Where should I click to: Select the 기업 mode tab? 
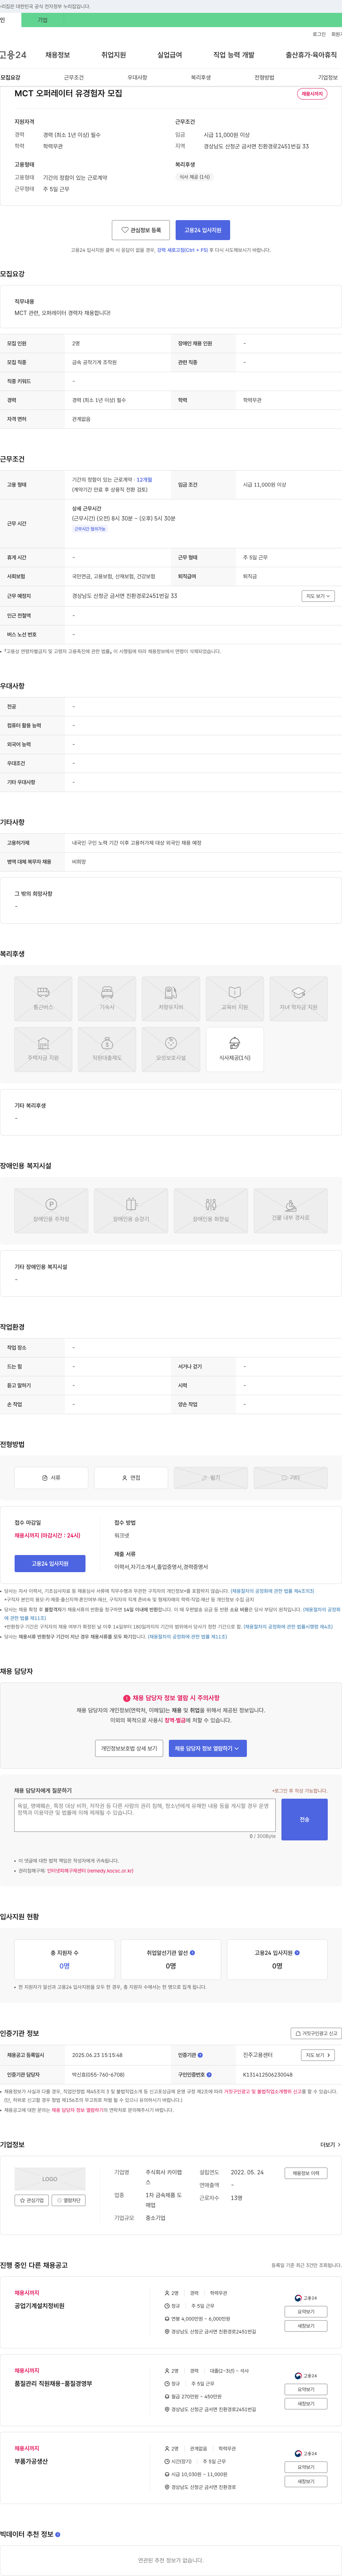[42, 20]
